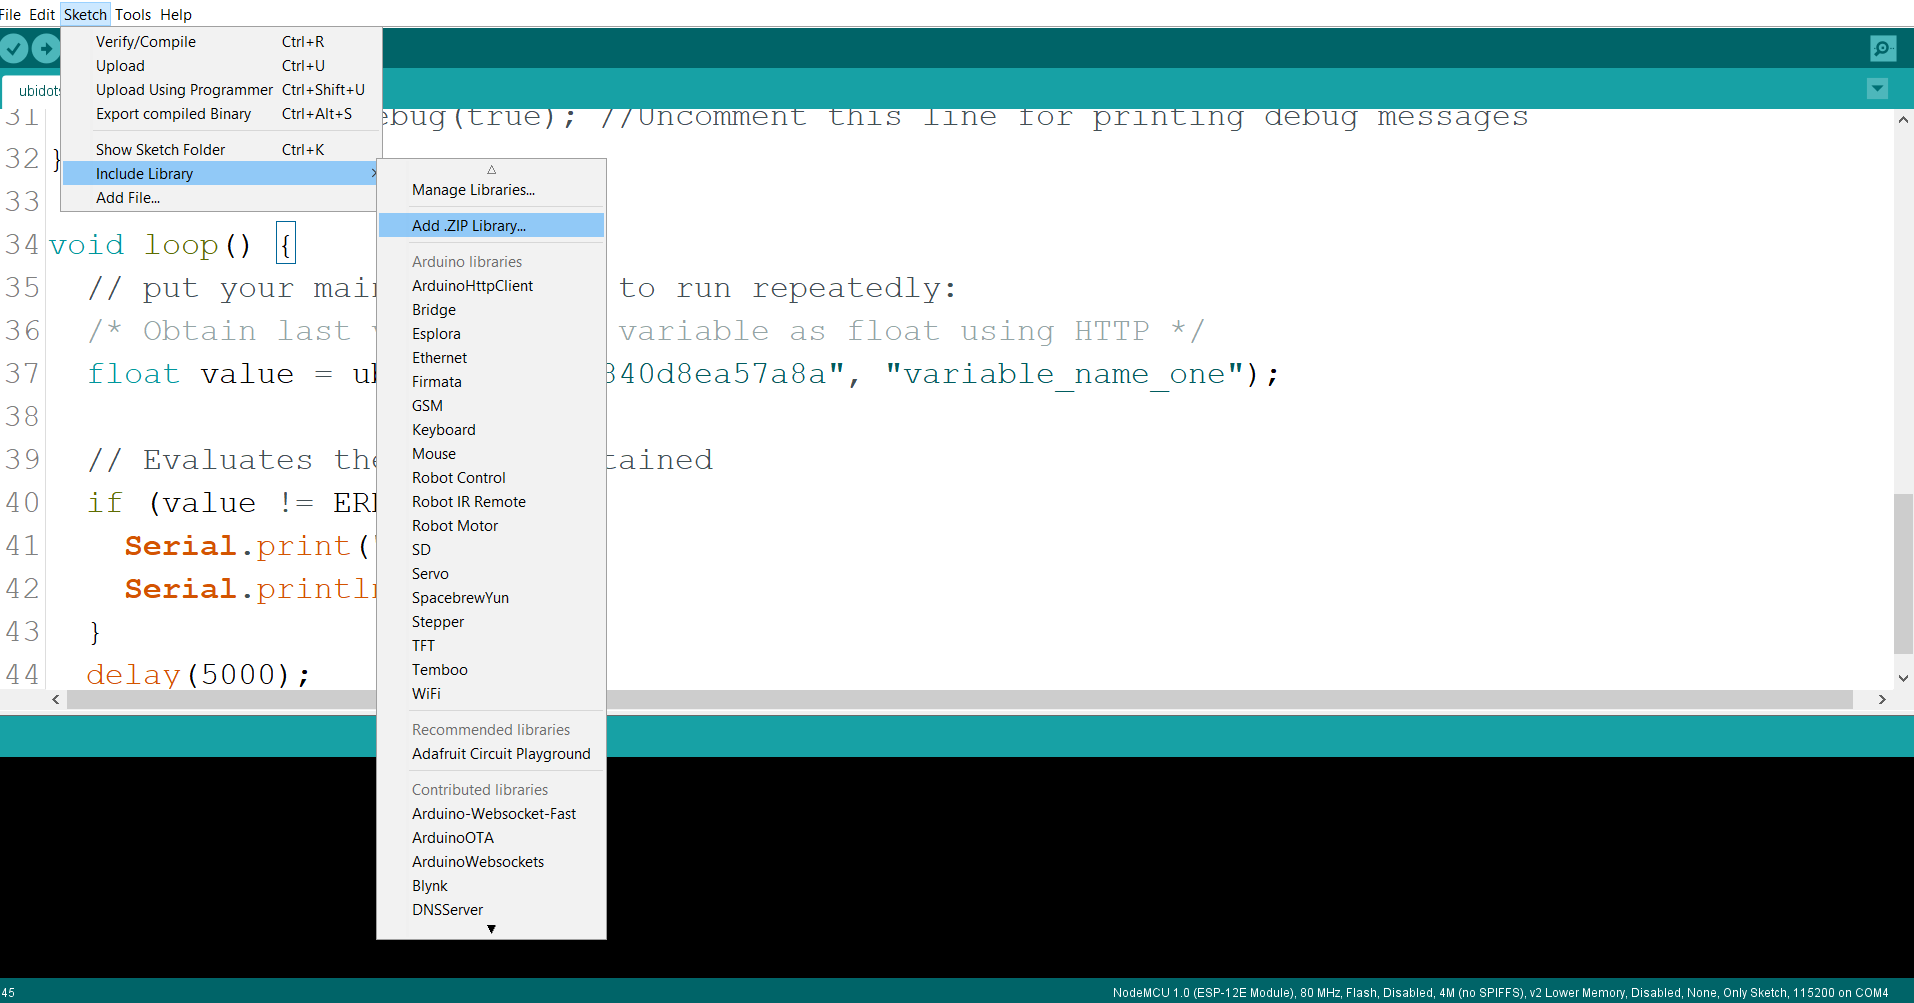Click the Verify checkmark toolbar icon
The width and height of the screenshot is (1914, 1003).
pos(14,48)
